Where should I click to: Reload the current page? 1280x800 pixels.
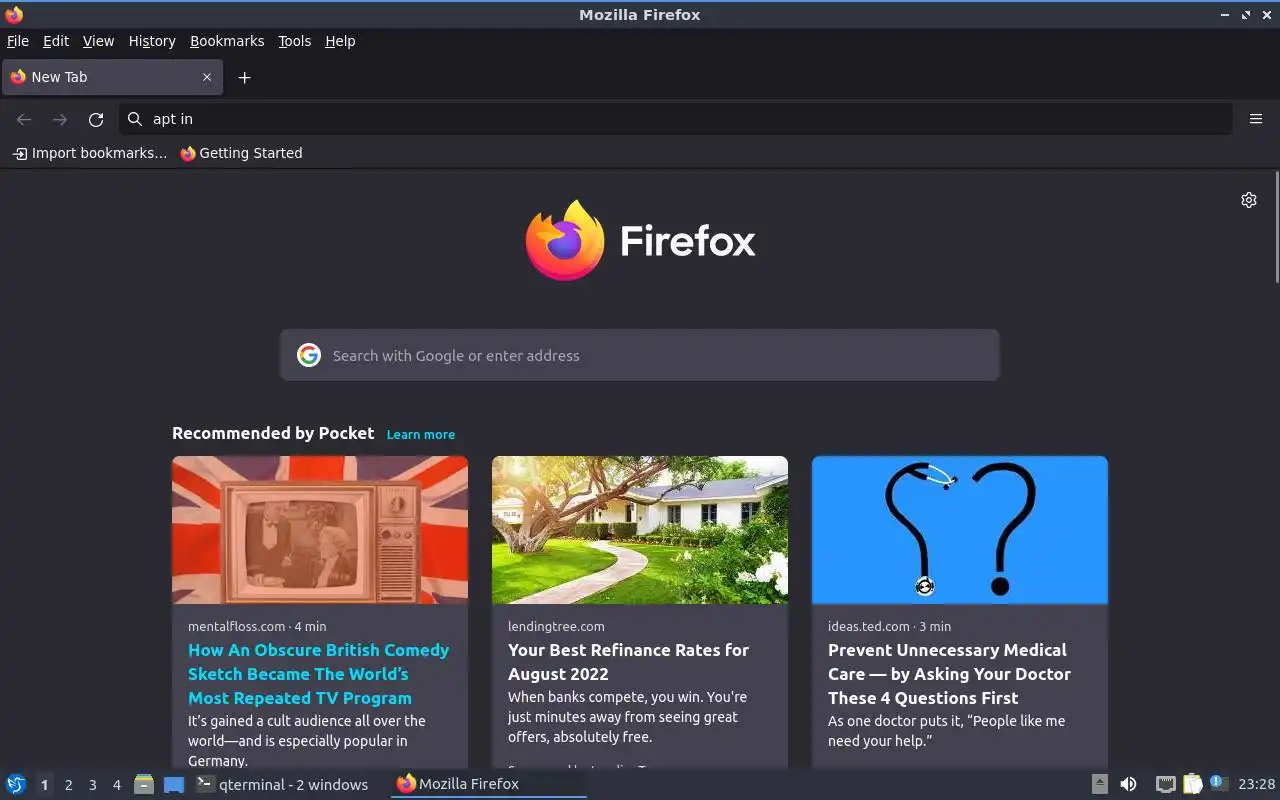(96, 119)
